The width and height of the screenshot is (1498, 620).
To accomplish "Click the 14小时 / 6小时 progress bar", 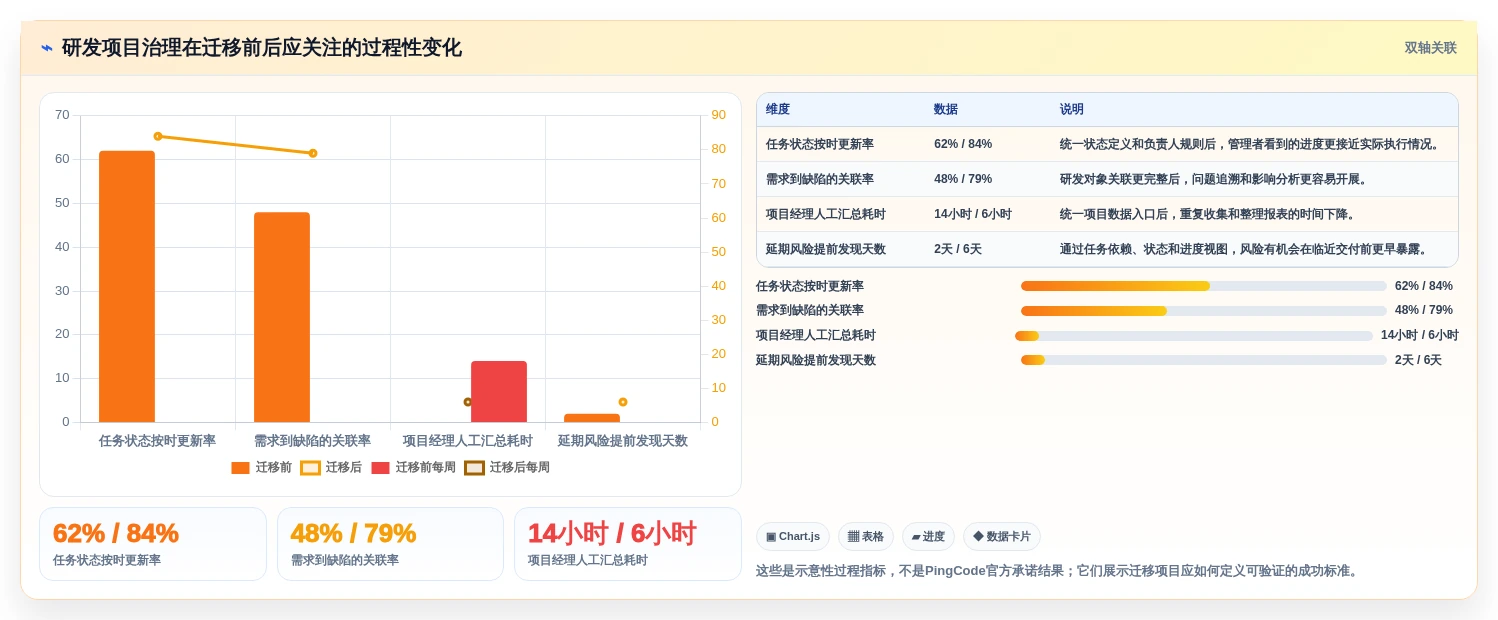I will 1194,336.
